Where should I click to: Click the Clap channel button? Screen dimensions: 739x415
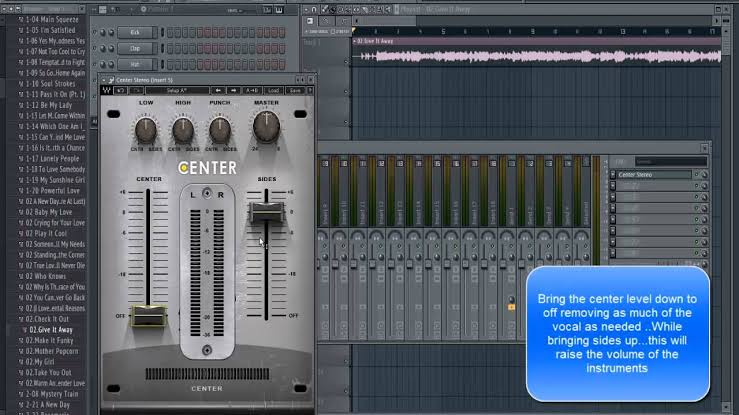click(x=135, y=49)
